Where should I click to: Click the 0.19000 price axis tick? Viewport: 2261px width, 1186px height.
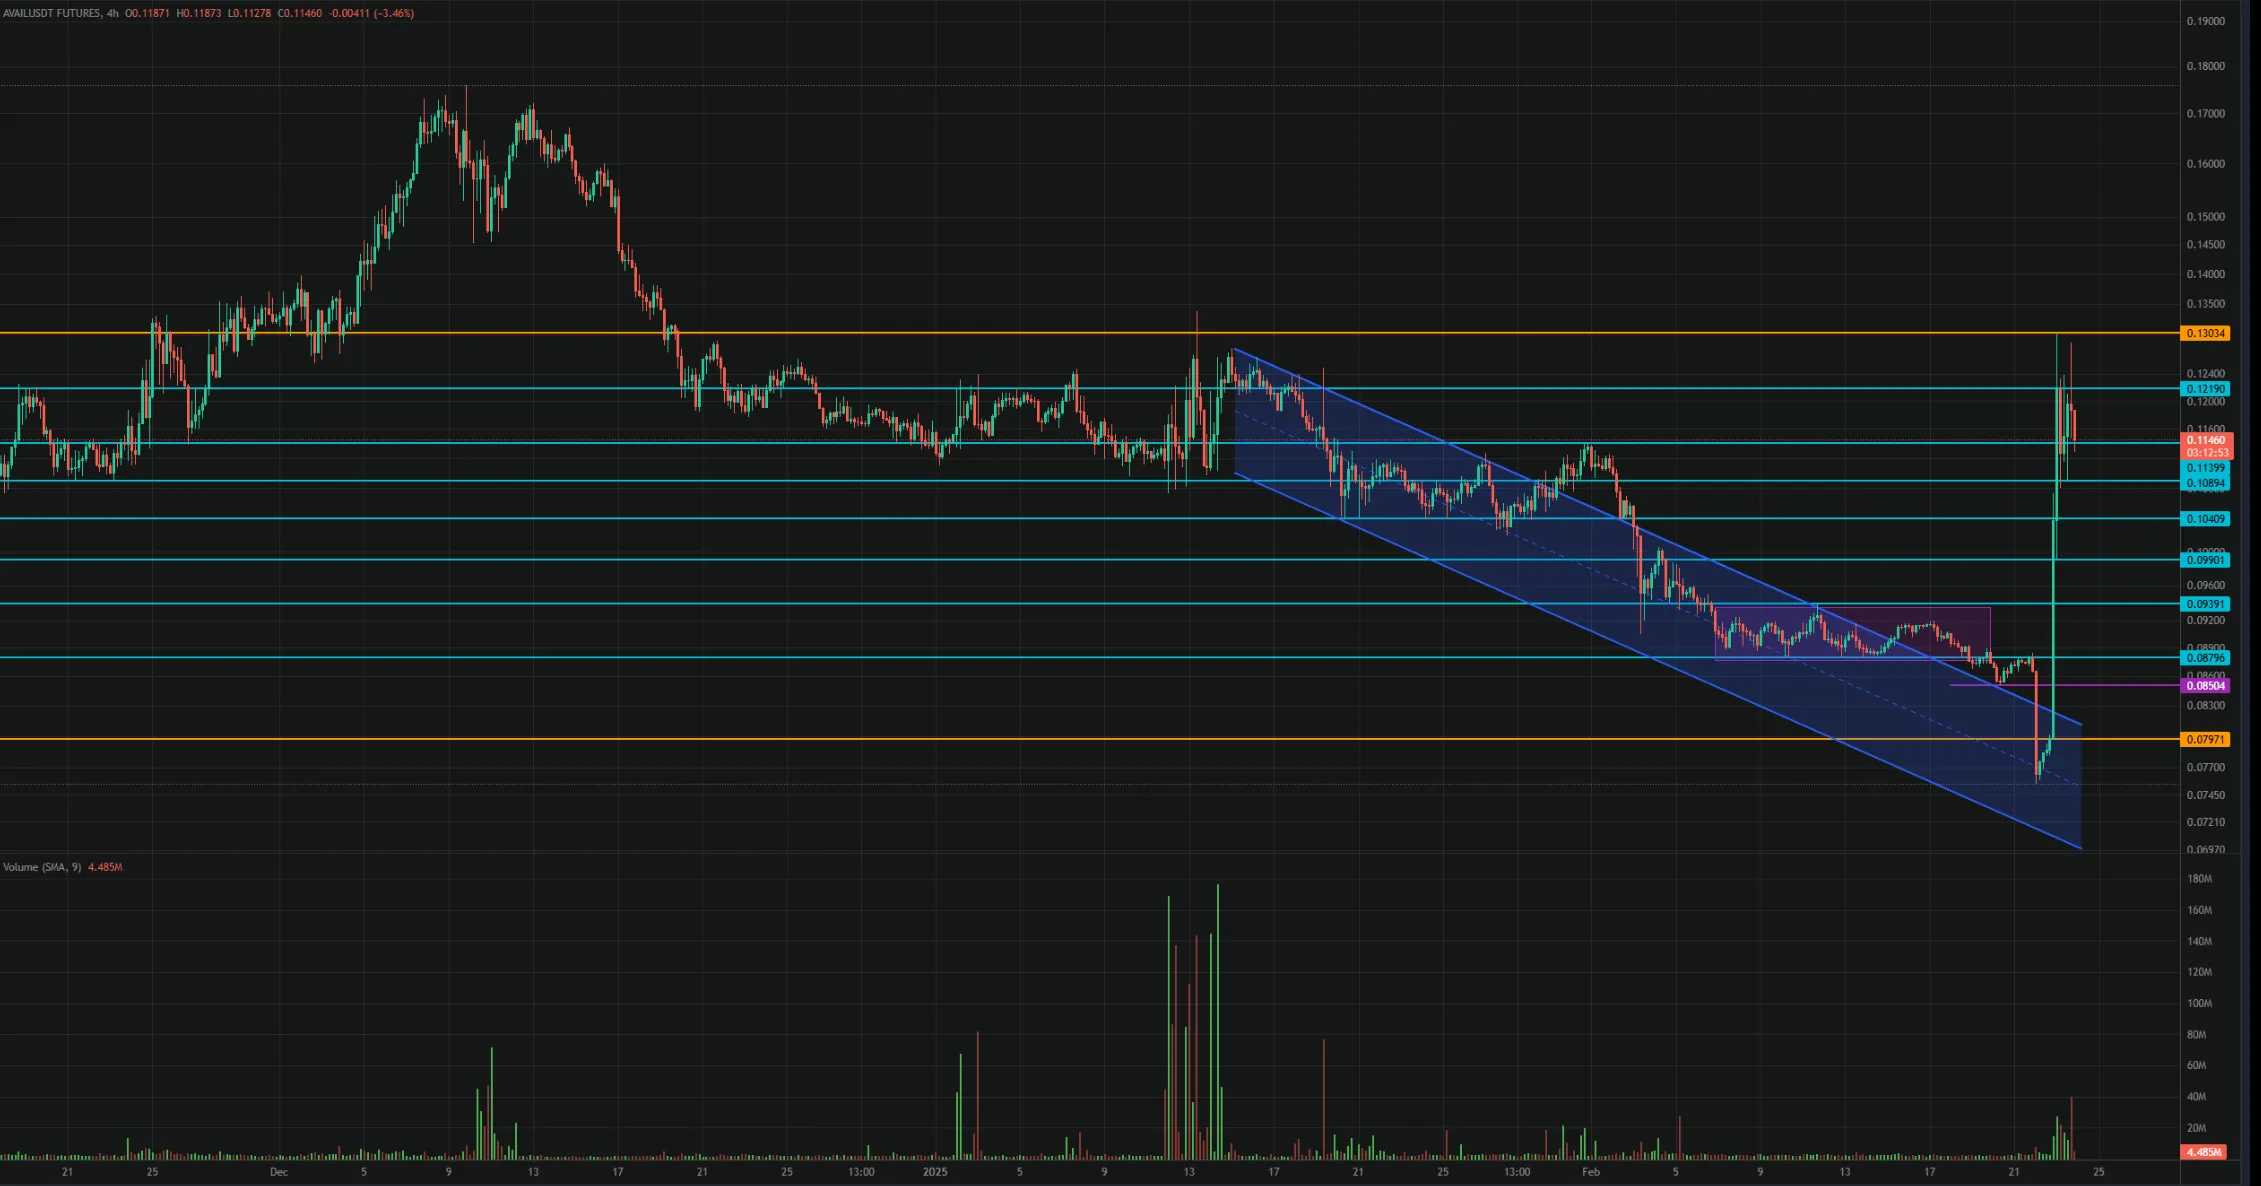[2205, 21]
